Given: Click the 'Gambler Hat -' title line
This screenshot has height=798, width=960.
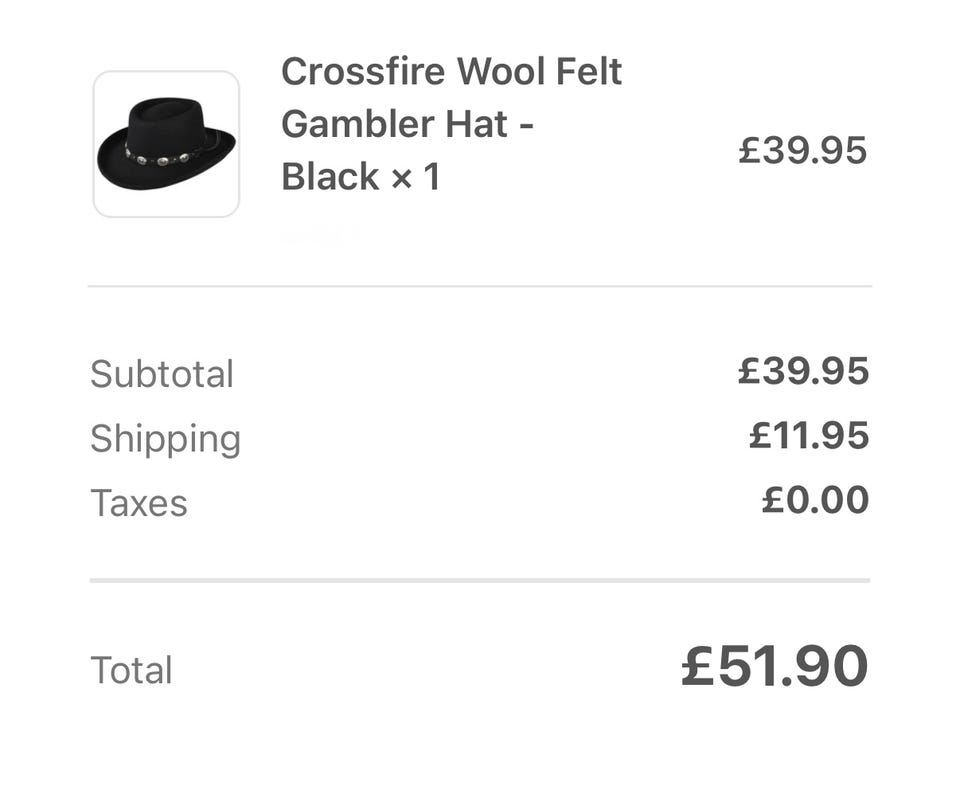Looking at the screenshot, I should pyautogui.click(x=407, y=125).
